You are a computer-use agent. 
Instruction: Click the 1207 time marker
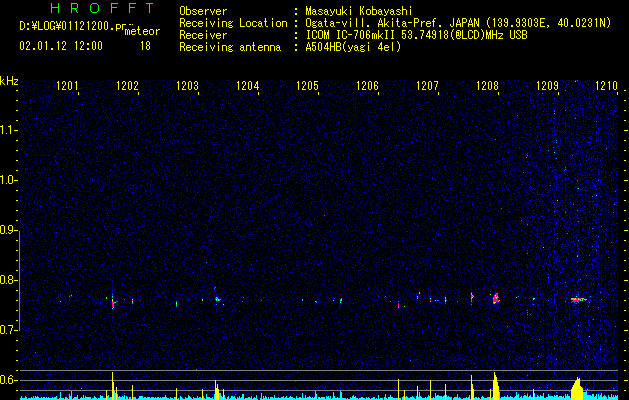(x=427, y=85)
